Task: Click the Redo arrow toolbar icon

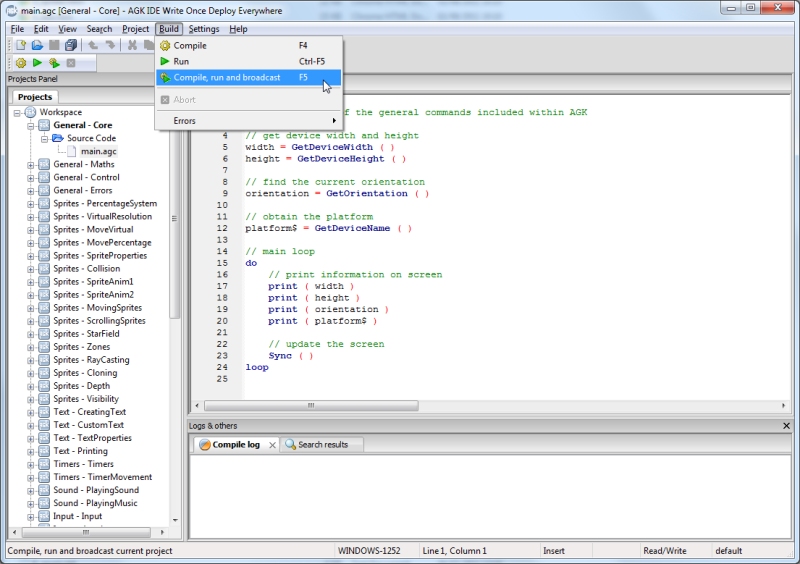Action: tap(110, 45)
